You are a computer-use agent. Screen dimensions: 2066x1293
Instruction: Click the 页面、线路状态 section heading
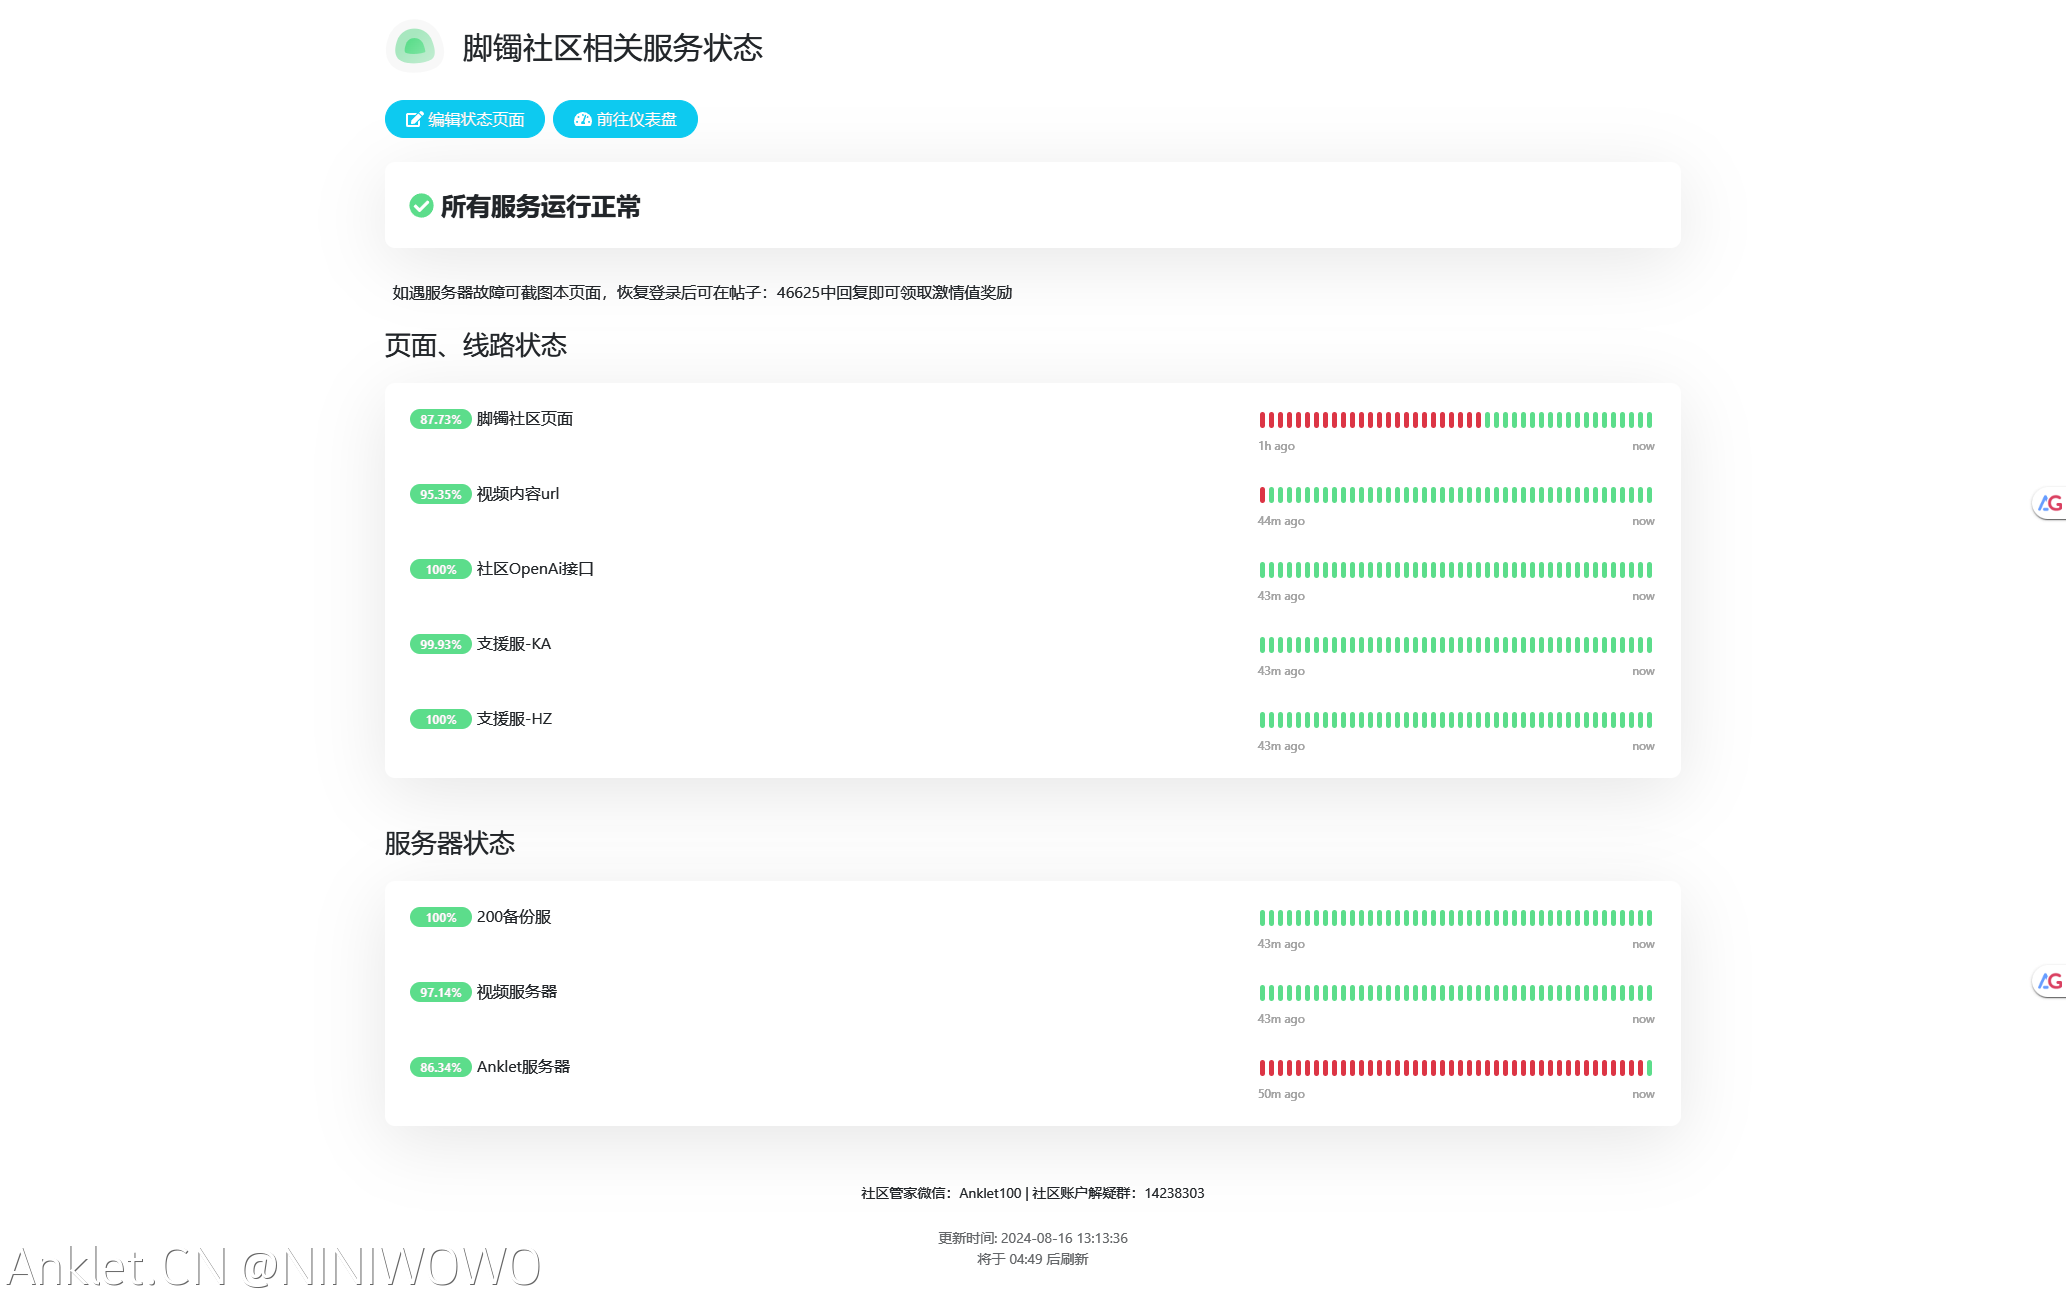pos(476,345)
